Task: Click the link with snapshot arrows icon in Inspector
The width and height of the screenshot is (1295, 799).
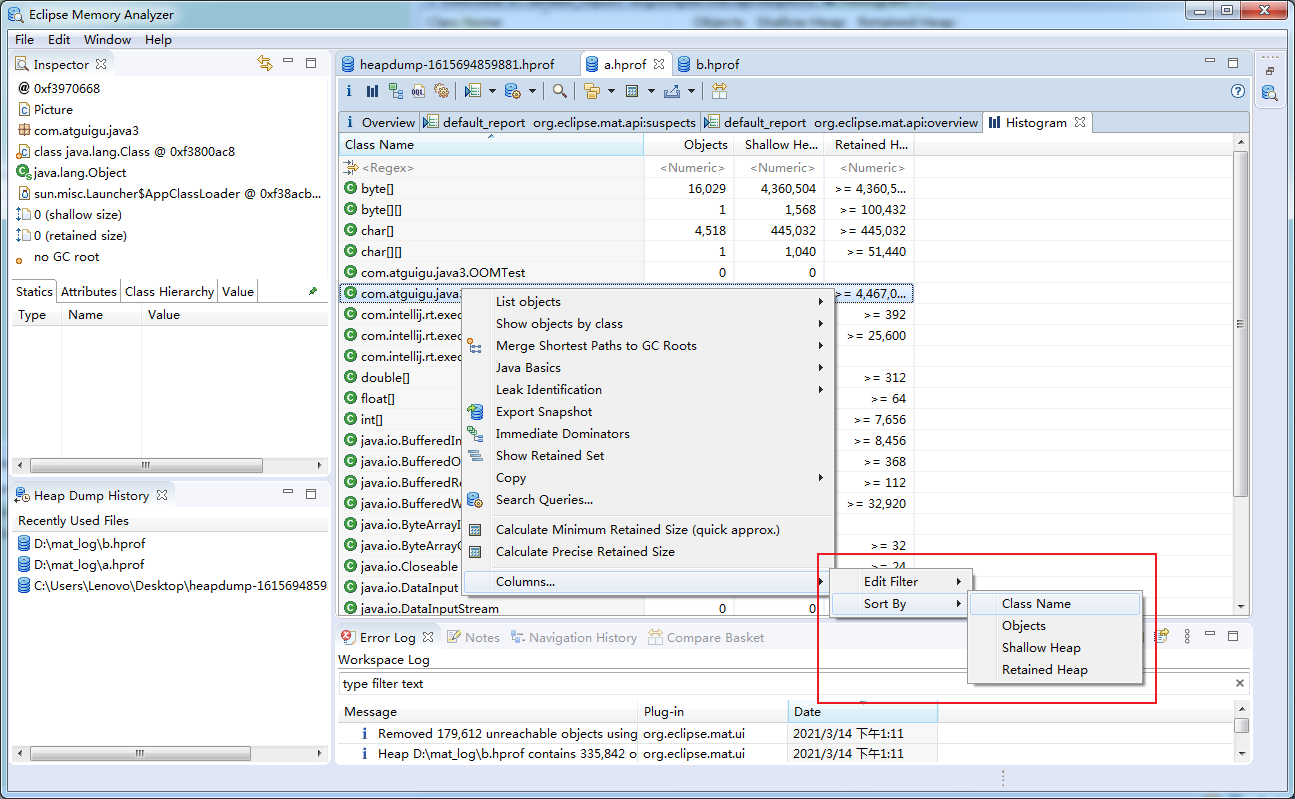Action: point(265,63)
